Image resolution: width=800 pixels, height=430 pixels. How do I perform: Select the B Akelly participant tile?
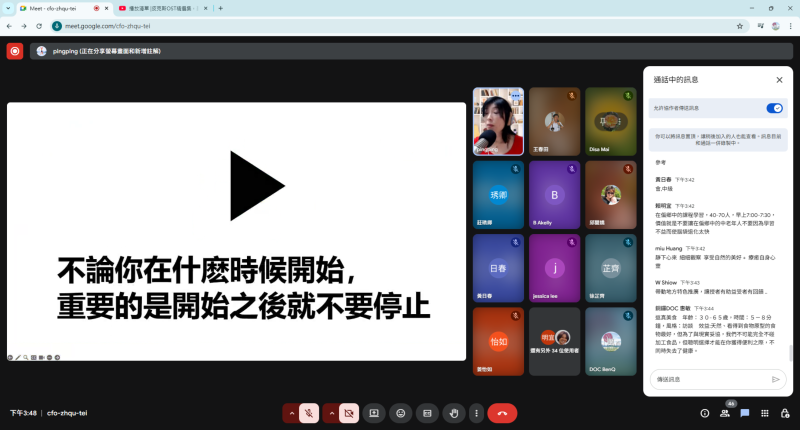[555, 195]
